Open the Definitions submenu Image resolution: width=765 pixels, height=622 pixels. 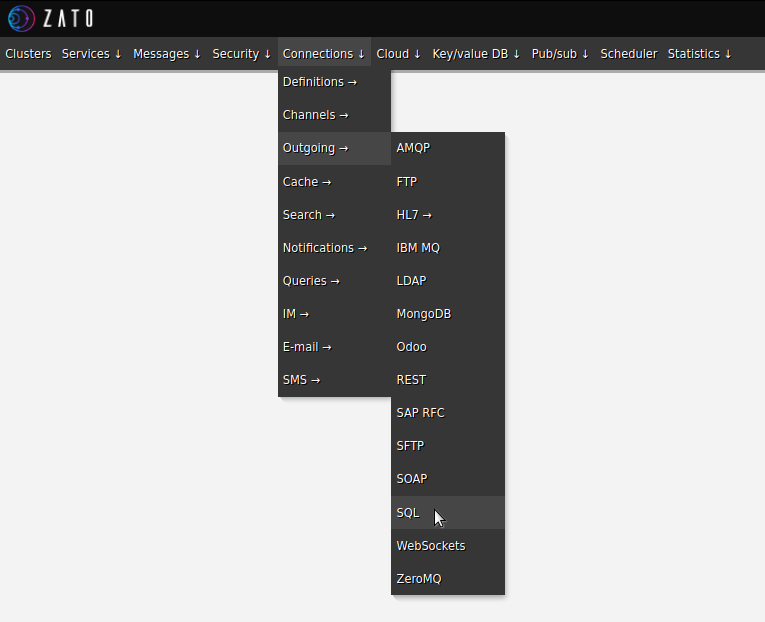334,82
